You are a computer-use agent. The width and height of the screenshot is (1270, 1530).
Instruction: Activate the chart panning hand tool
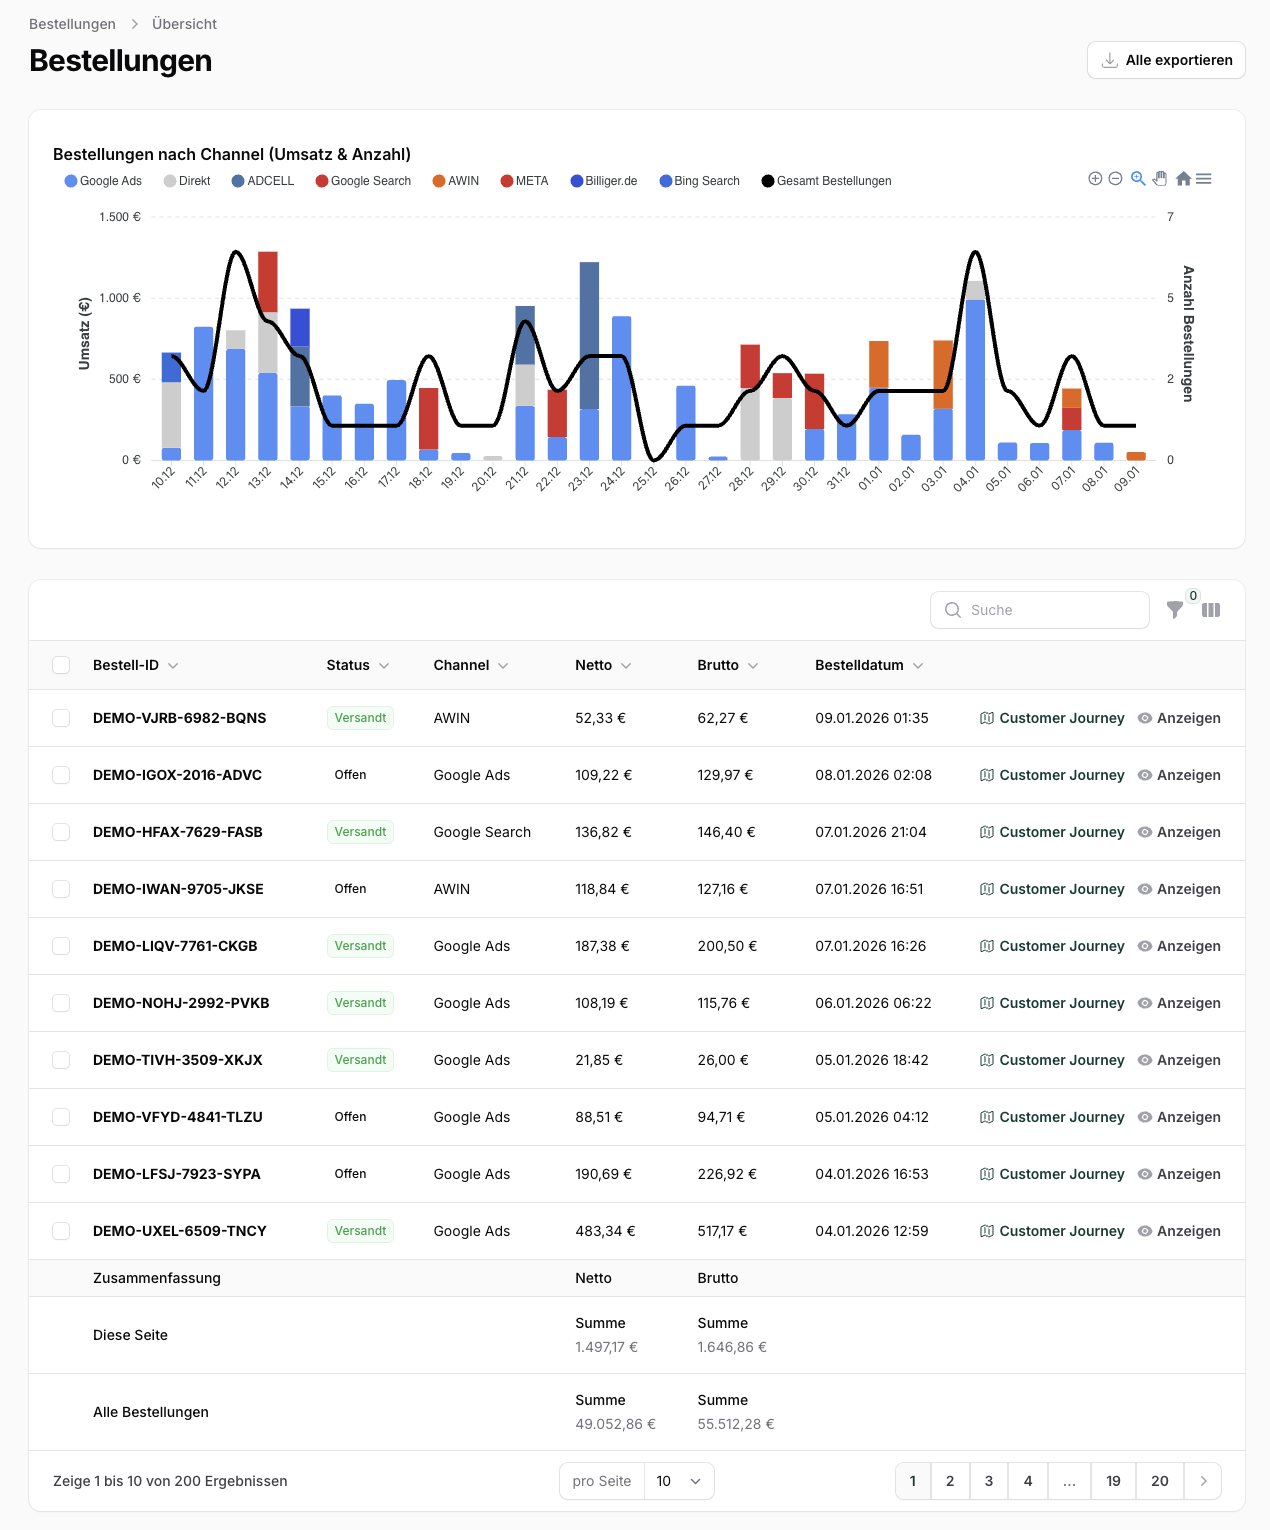point(1160,179)
